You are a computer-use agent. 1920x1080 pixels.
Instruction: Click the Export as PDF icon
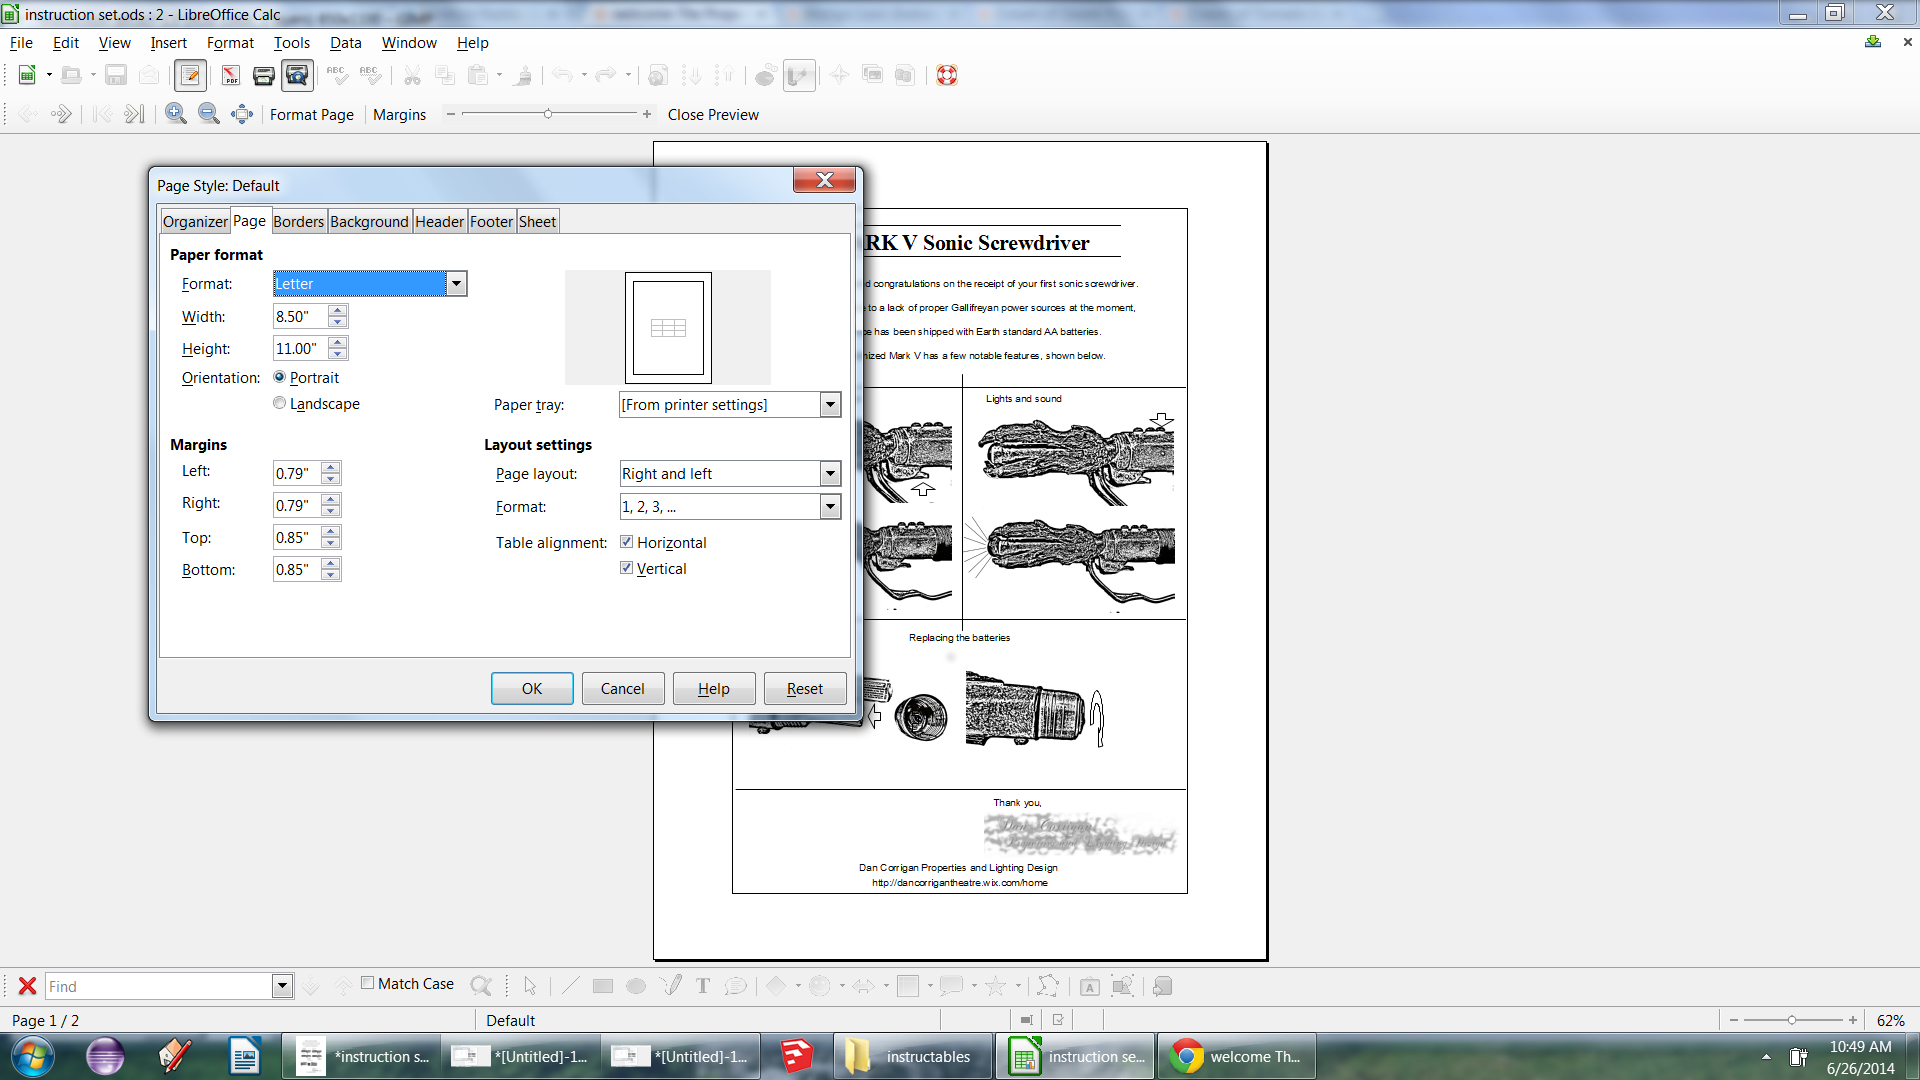(x=230, y=75)
